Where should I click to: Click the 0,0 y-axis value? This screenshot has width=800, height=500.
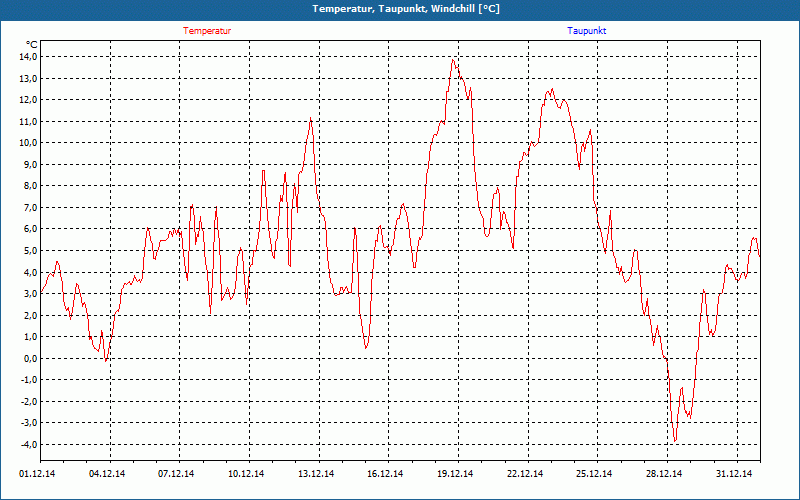pos(31,358)
